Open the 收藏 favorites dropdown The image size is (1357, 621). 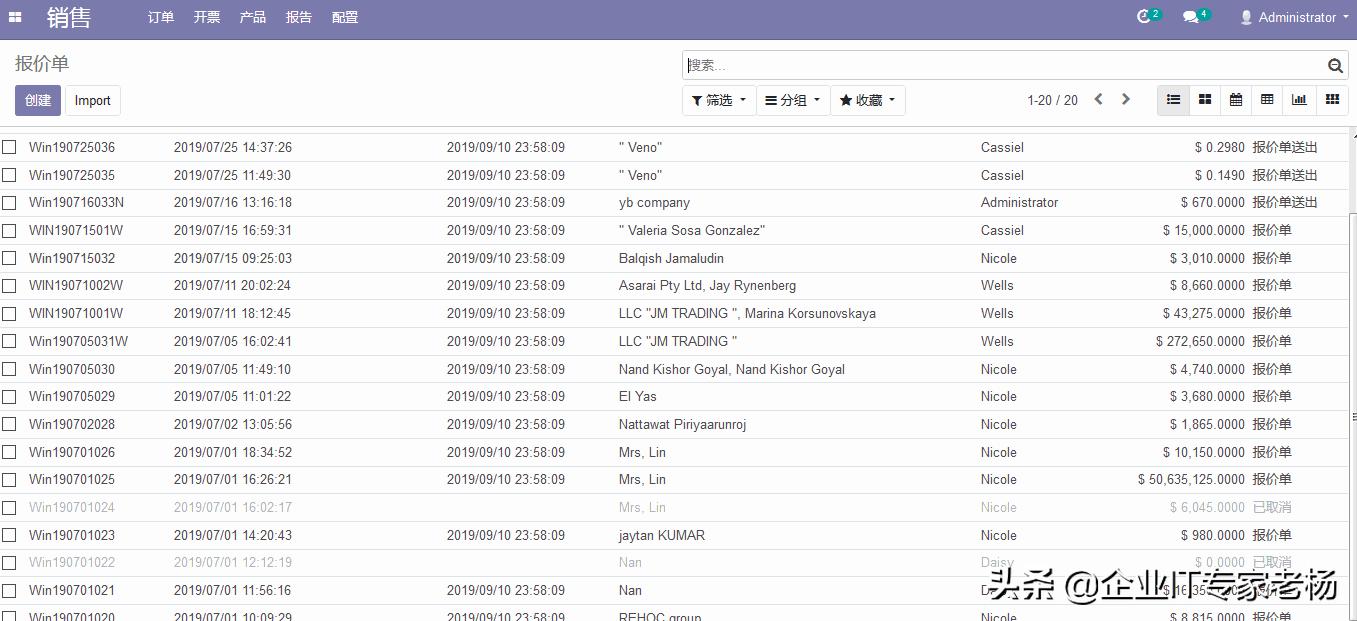867,100
